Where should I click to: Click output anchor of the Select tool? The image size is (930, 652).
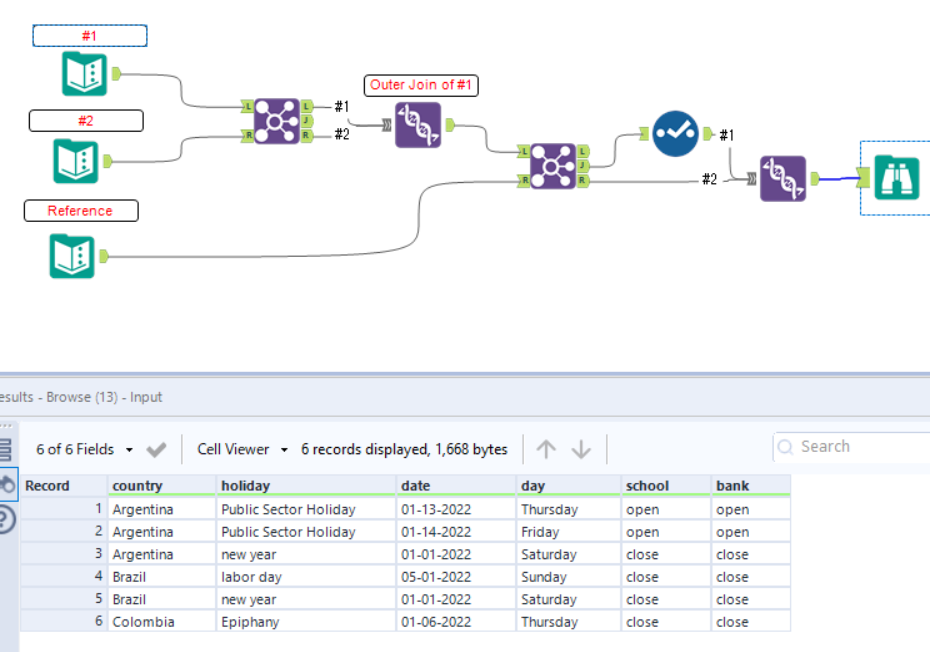(708, 133)
